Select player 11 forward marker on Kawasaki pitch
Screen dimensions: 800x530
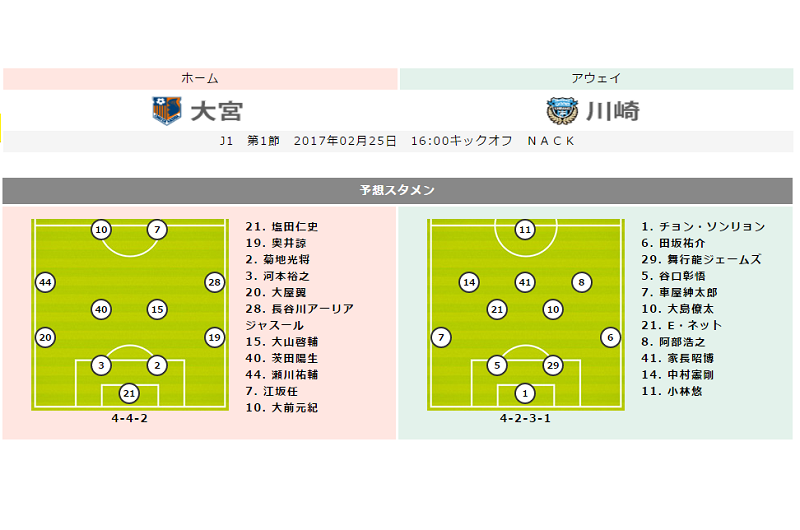pos(525,230)
